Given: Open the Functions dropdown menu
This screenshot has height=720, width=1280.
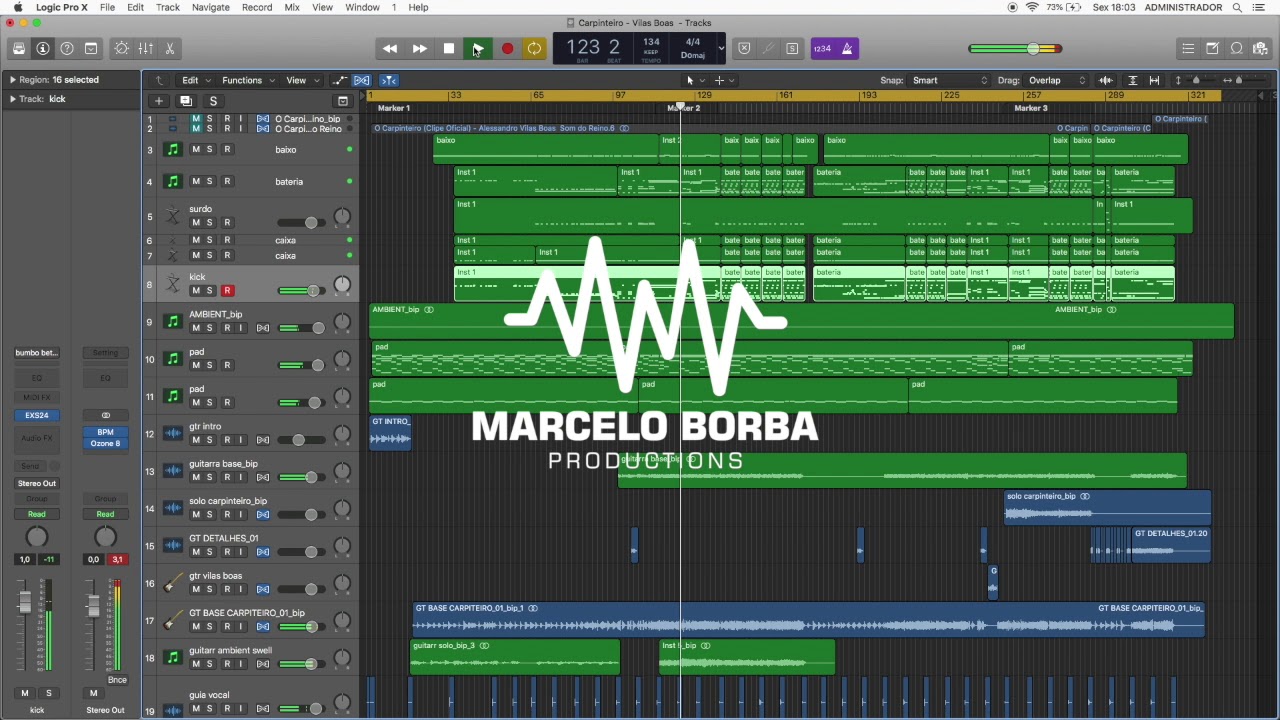Looking at the screenshot, I should tap(247, 80).
